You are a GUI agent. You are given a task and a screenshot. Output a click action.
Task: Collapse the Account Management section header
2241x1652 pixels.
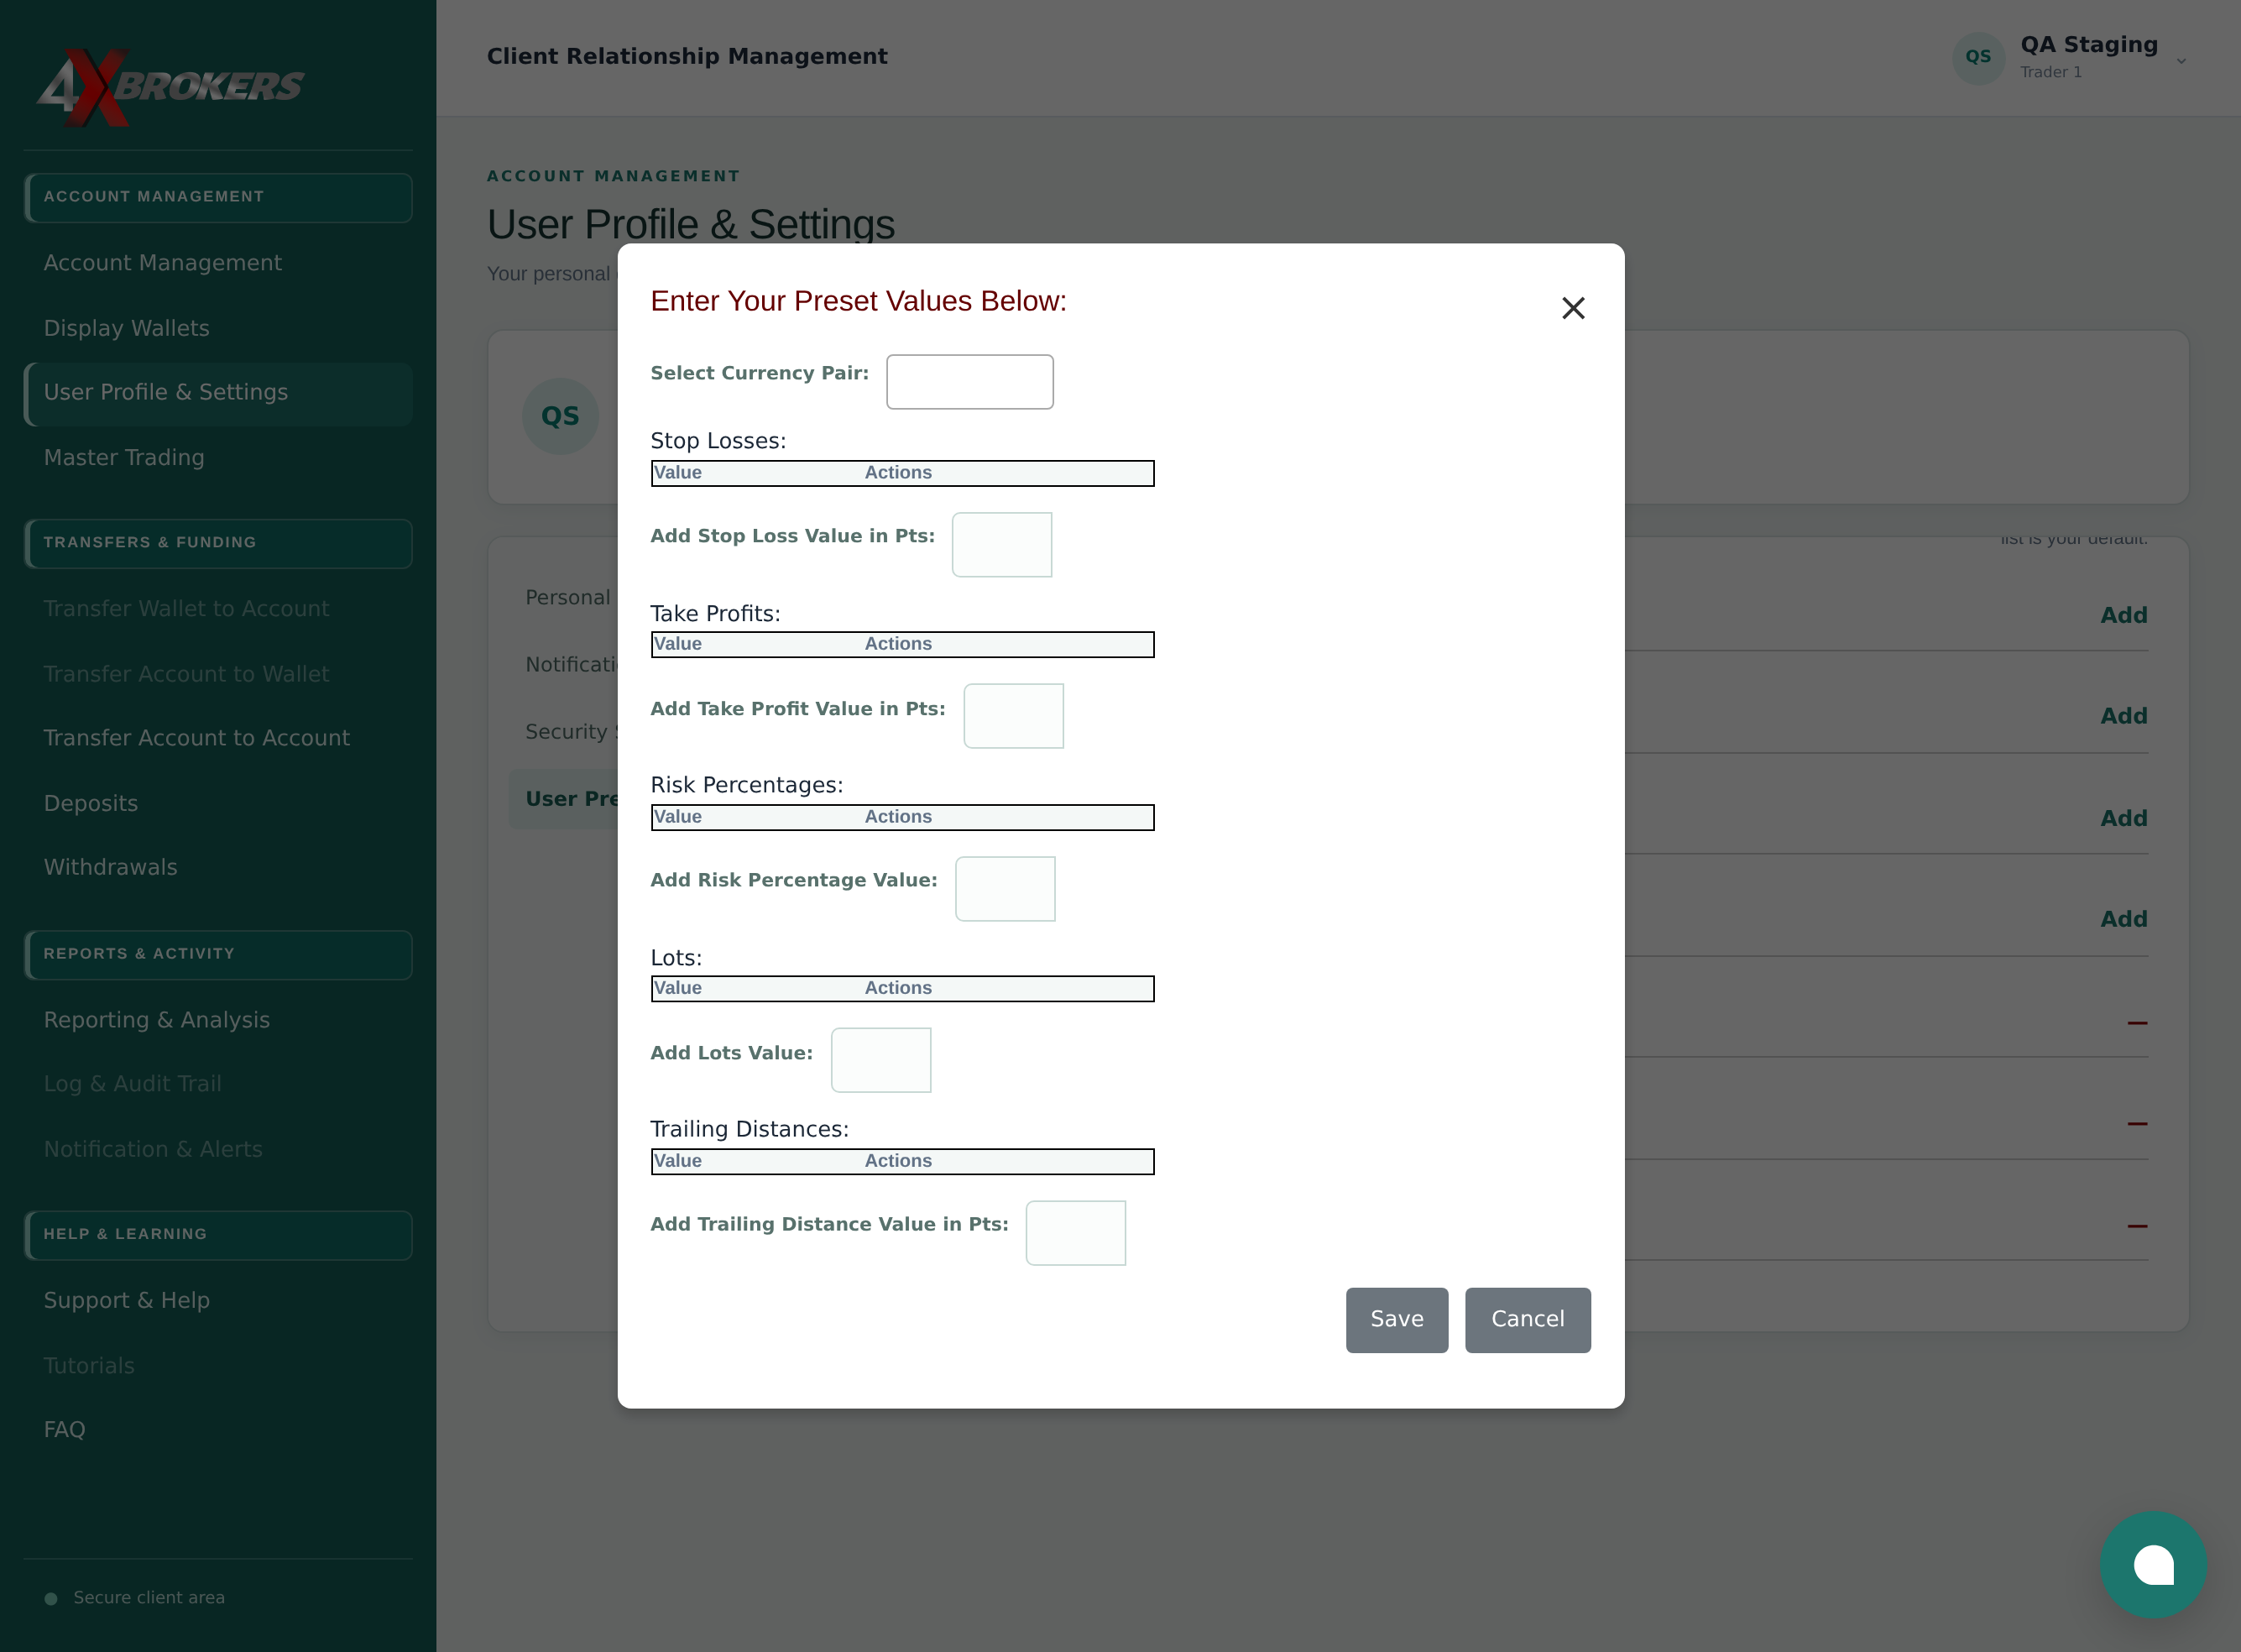218,198
